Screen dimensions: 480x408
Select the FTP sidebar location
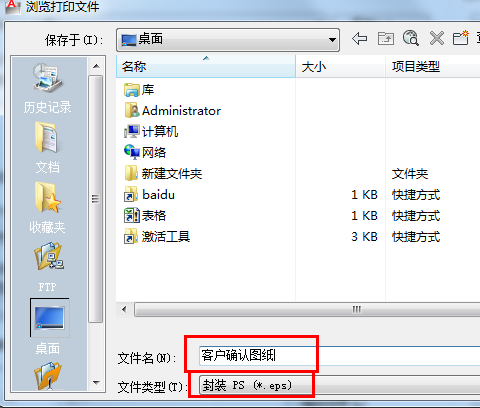coord(47,267)
